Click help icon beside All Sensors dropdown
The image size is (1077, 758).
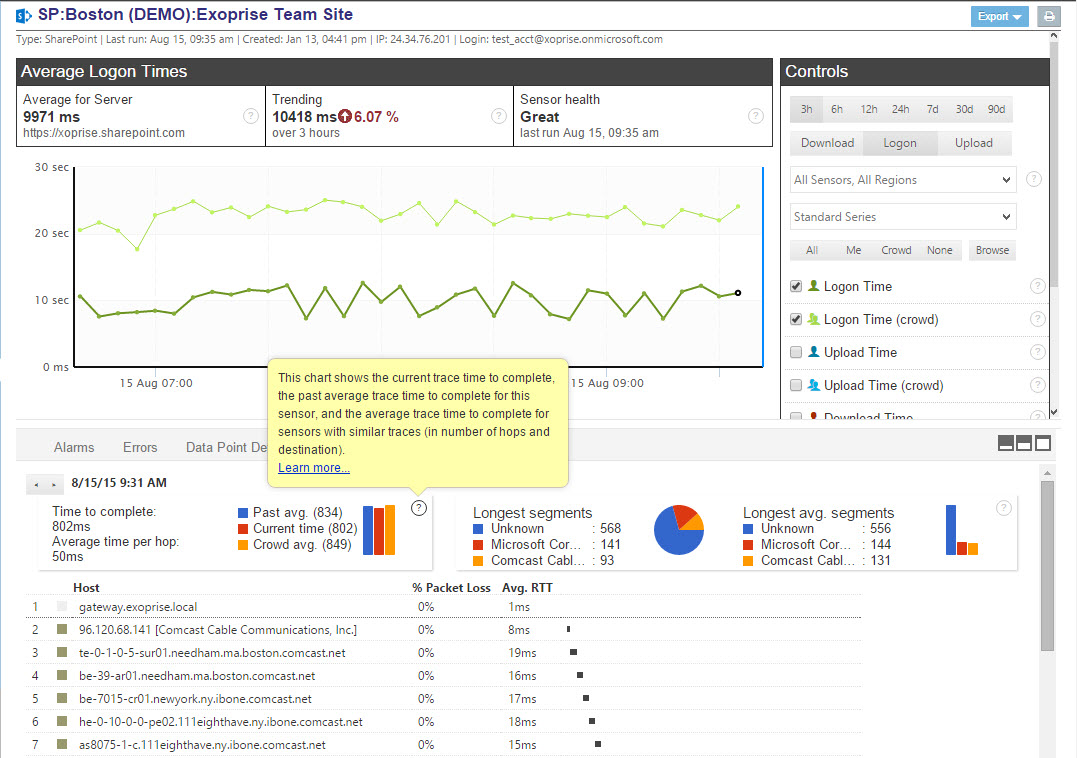tap(1034, 179)
